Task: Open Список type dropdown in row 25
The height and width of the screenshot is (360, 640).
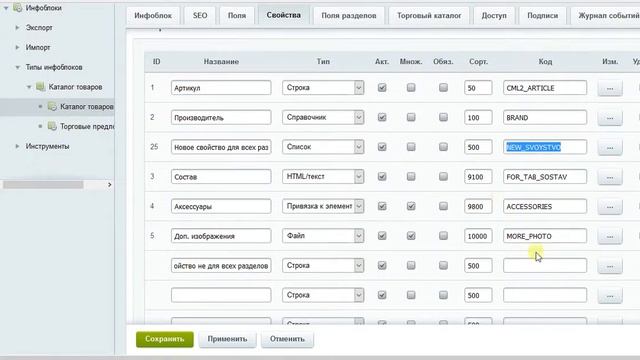Action: coord(323,147)
